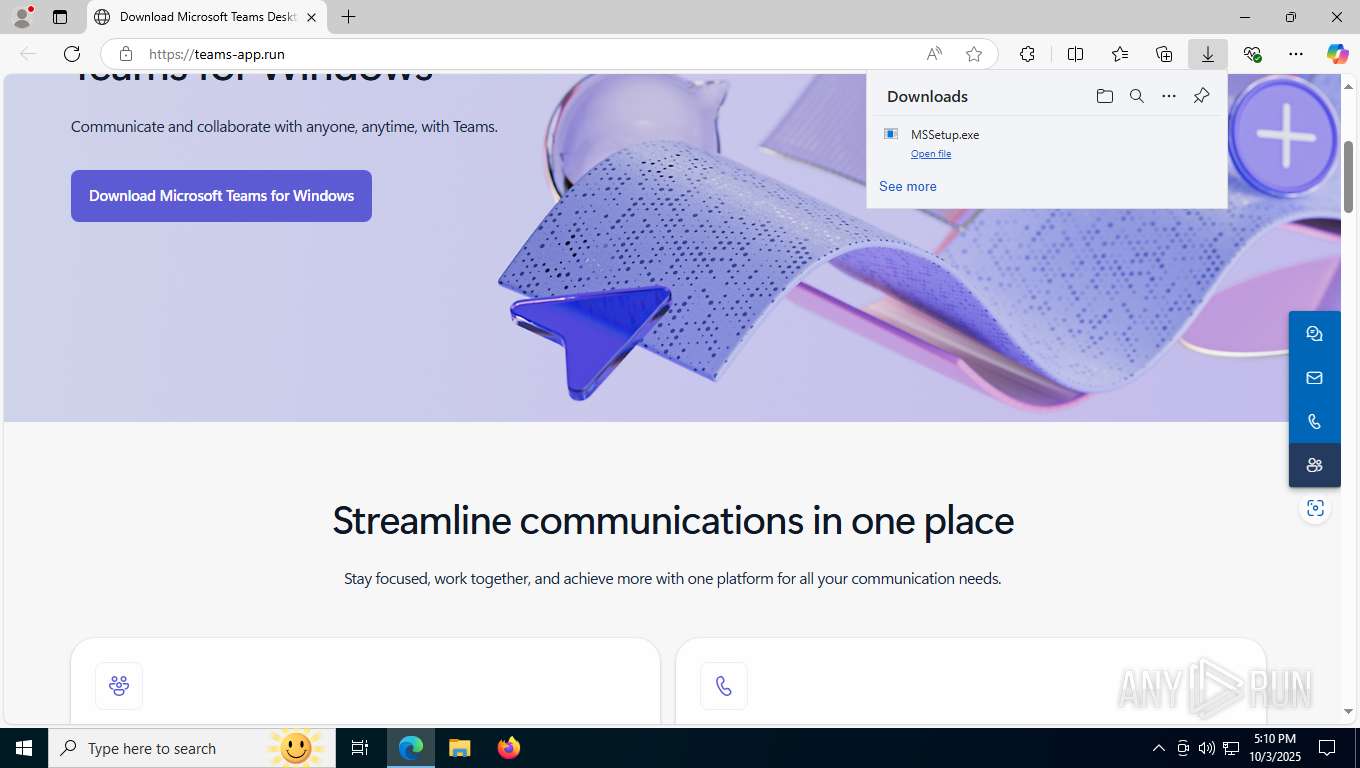
Task: View site information lock icon
Action: click(125, 54)
